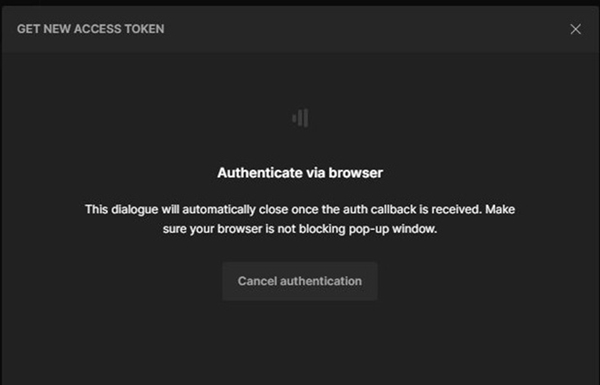Image resolution: width=600 pixels, height=385 pixels.
Task: Click the word 'GET' in the title bar
Action: tap(28, 29)
